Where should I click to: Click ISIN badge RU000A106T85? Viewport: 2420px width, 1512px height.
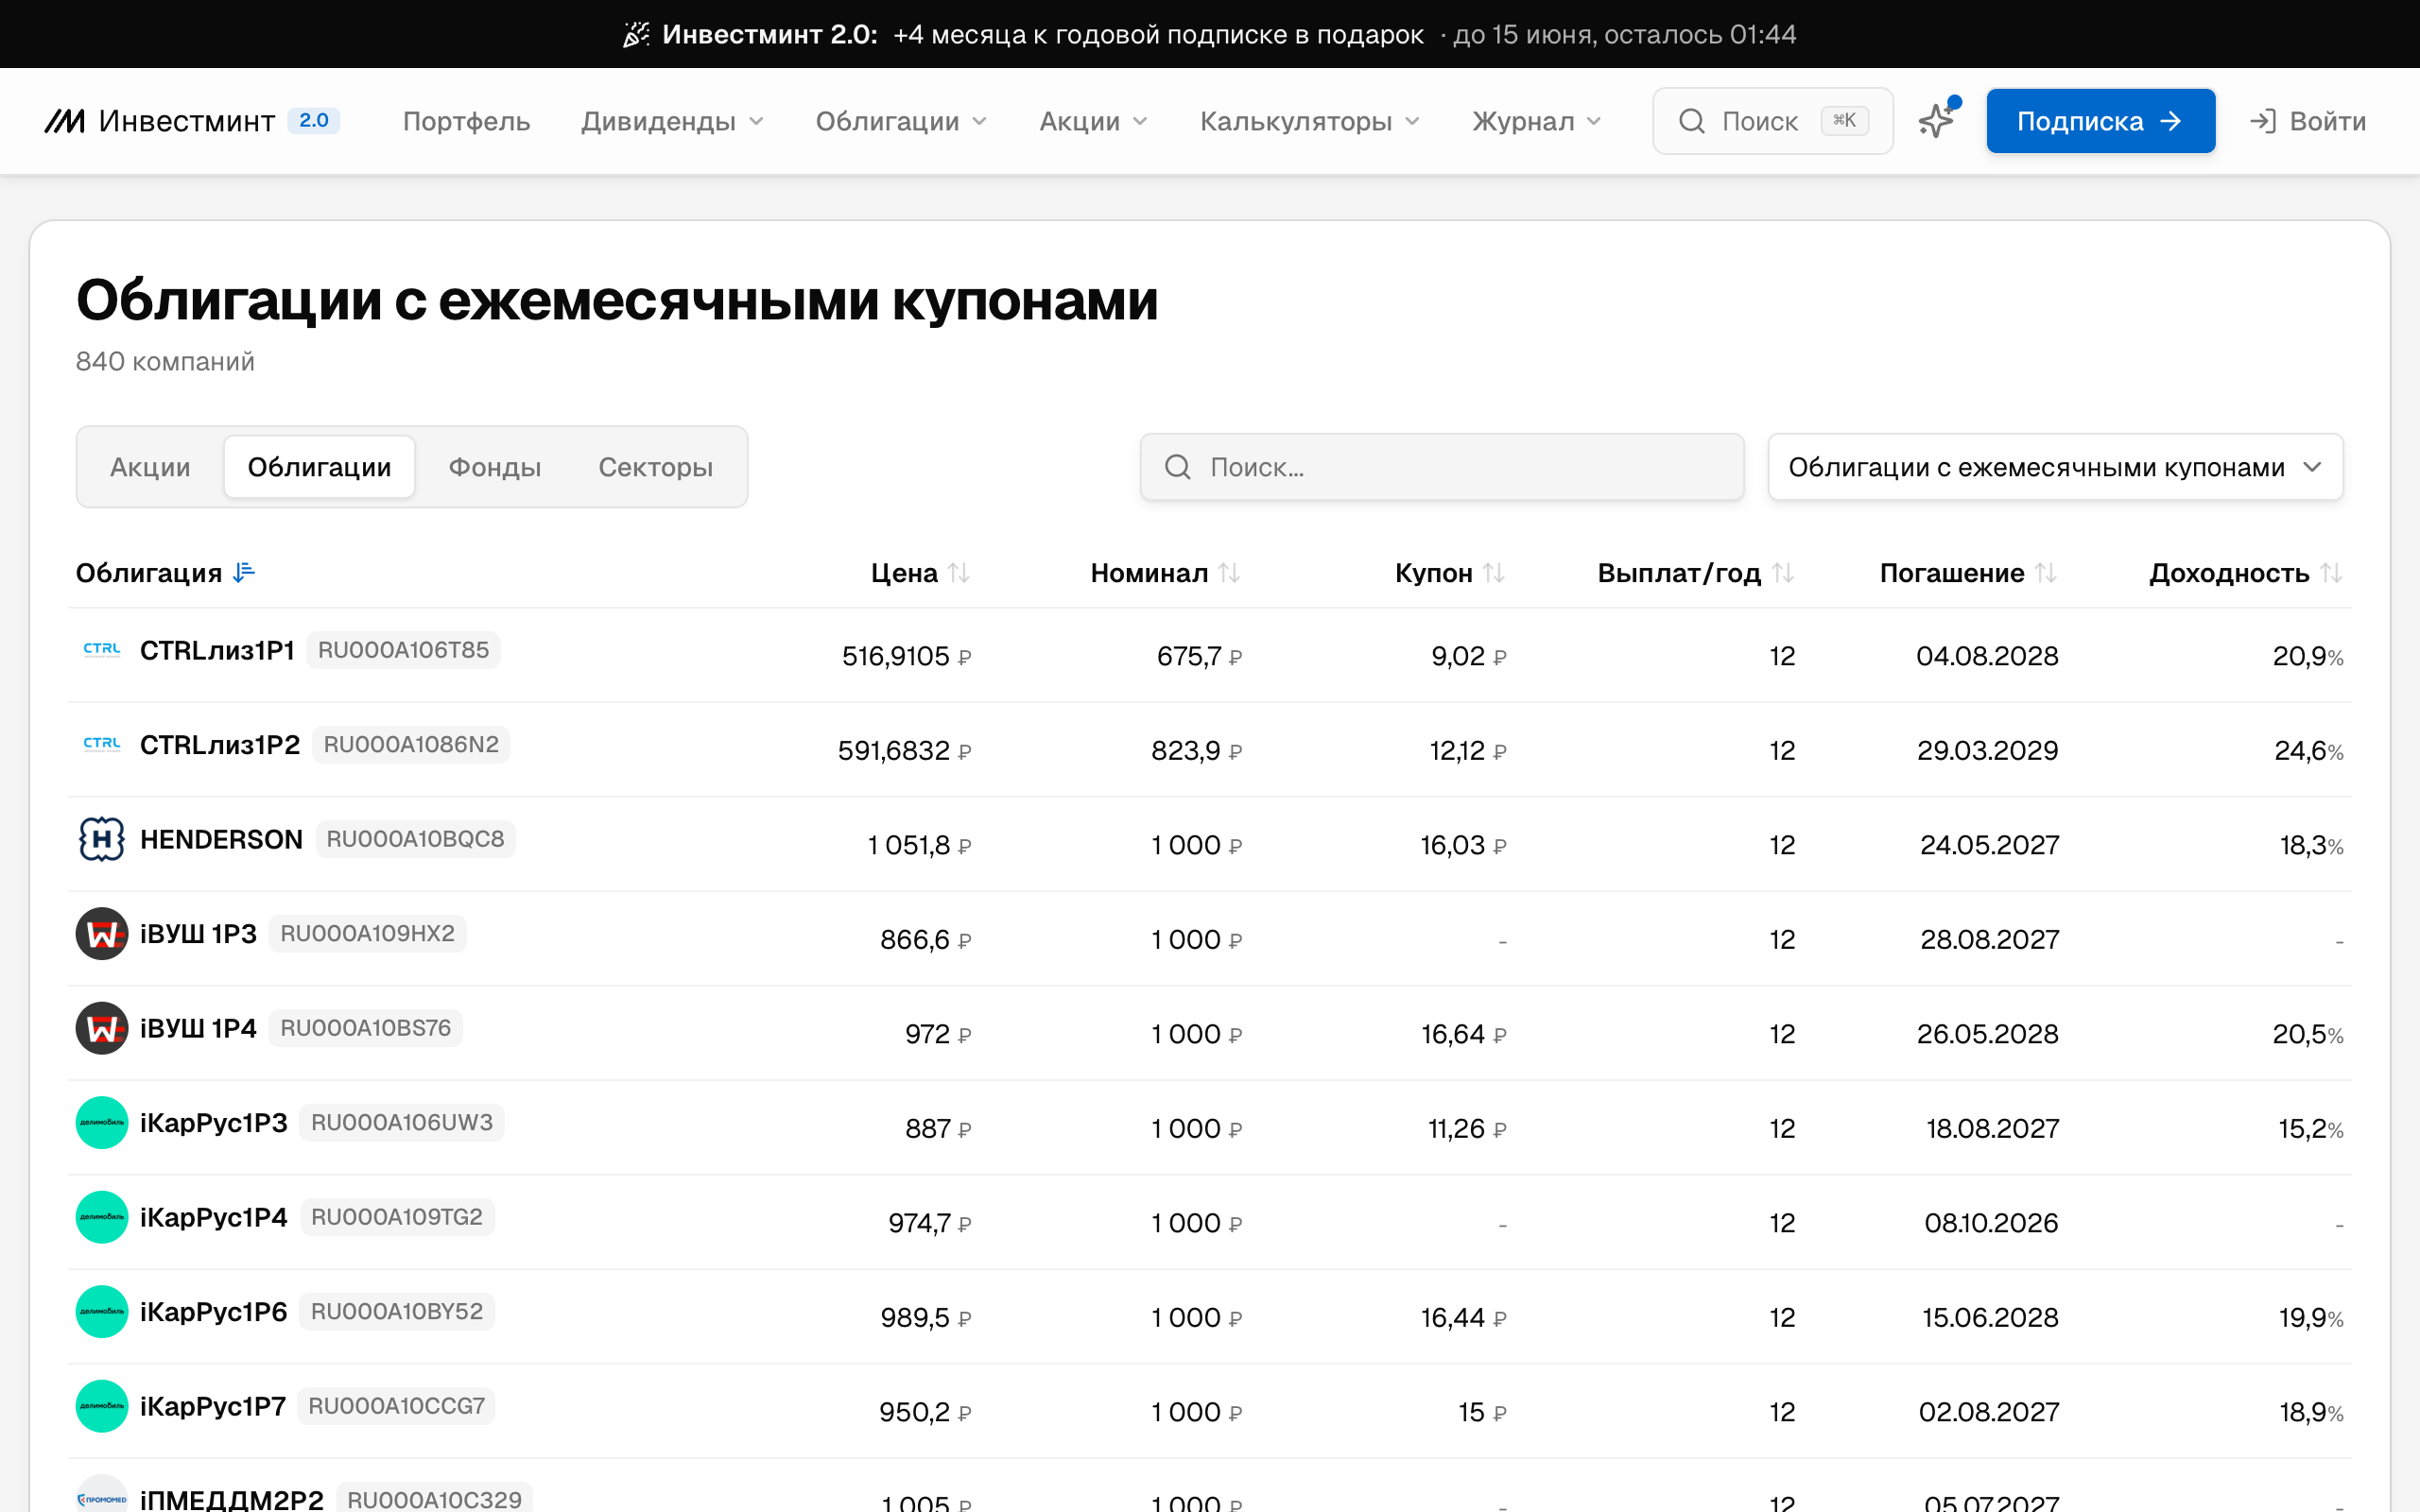[403, 650]
